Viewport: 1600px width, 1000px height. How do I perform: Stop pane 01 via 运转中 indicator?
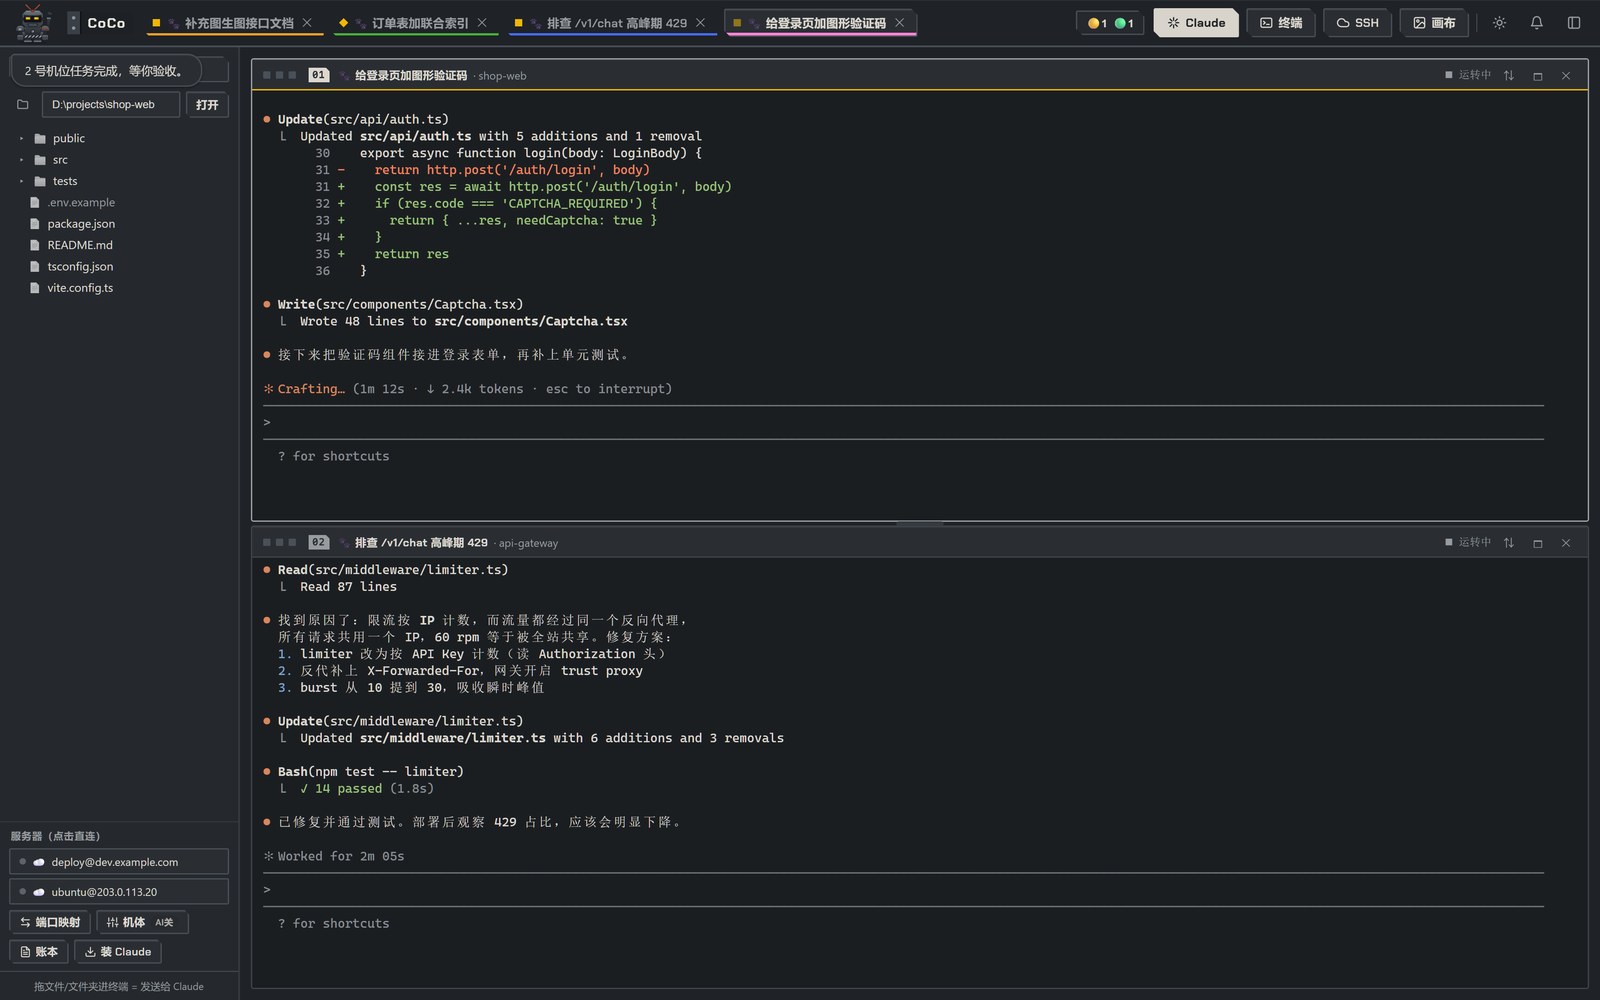(1468, 75)
